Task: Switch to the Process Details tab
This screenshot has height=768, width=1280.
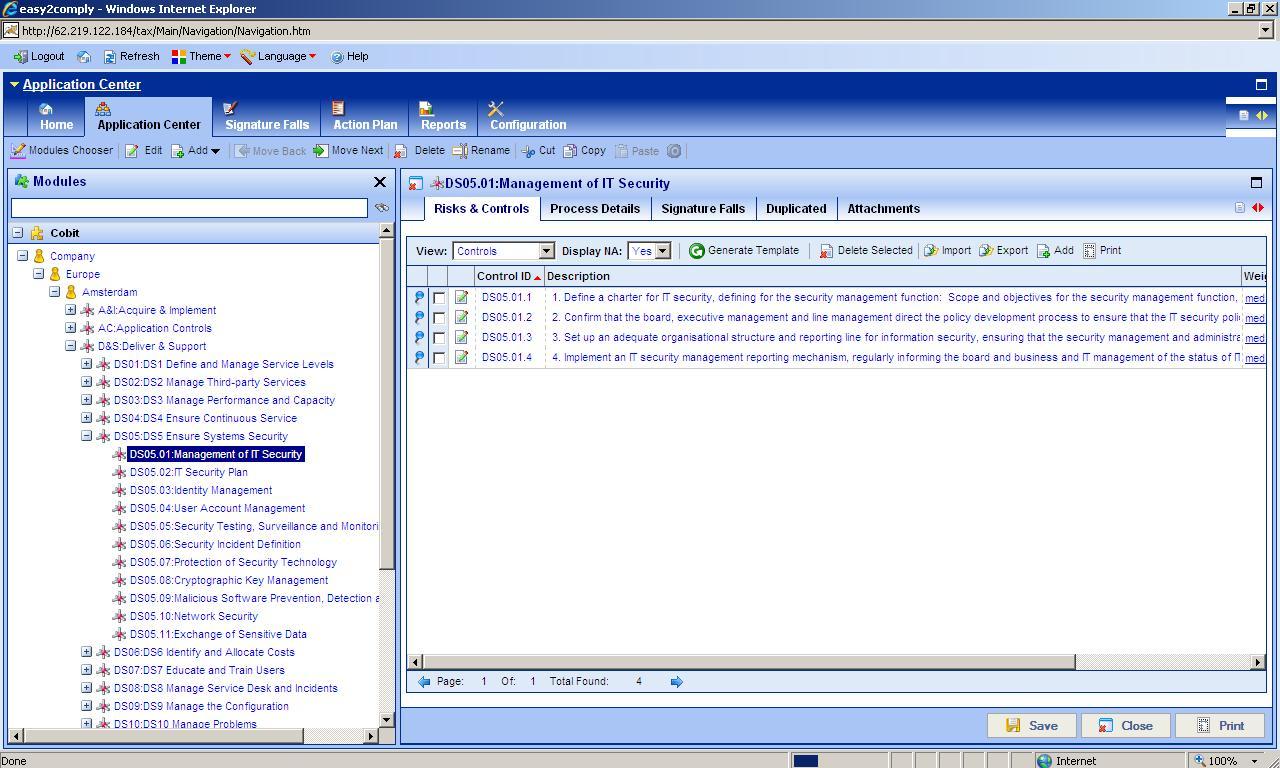Action: point(595,209)
